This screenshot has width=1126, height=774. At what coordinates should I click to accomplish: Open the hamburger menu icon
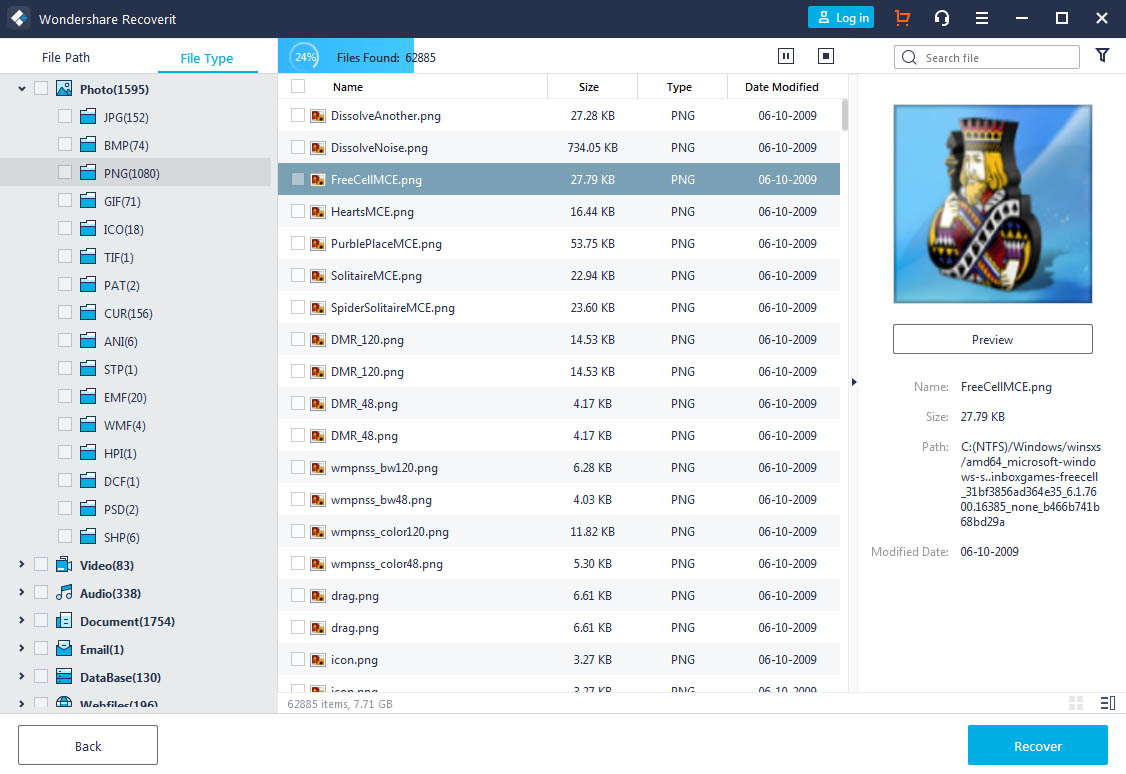[x=982, y=19]
